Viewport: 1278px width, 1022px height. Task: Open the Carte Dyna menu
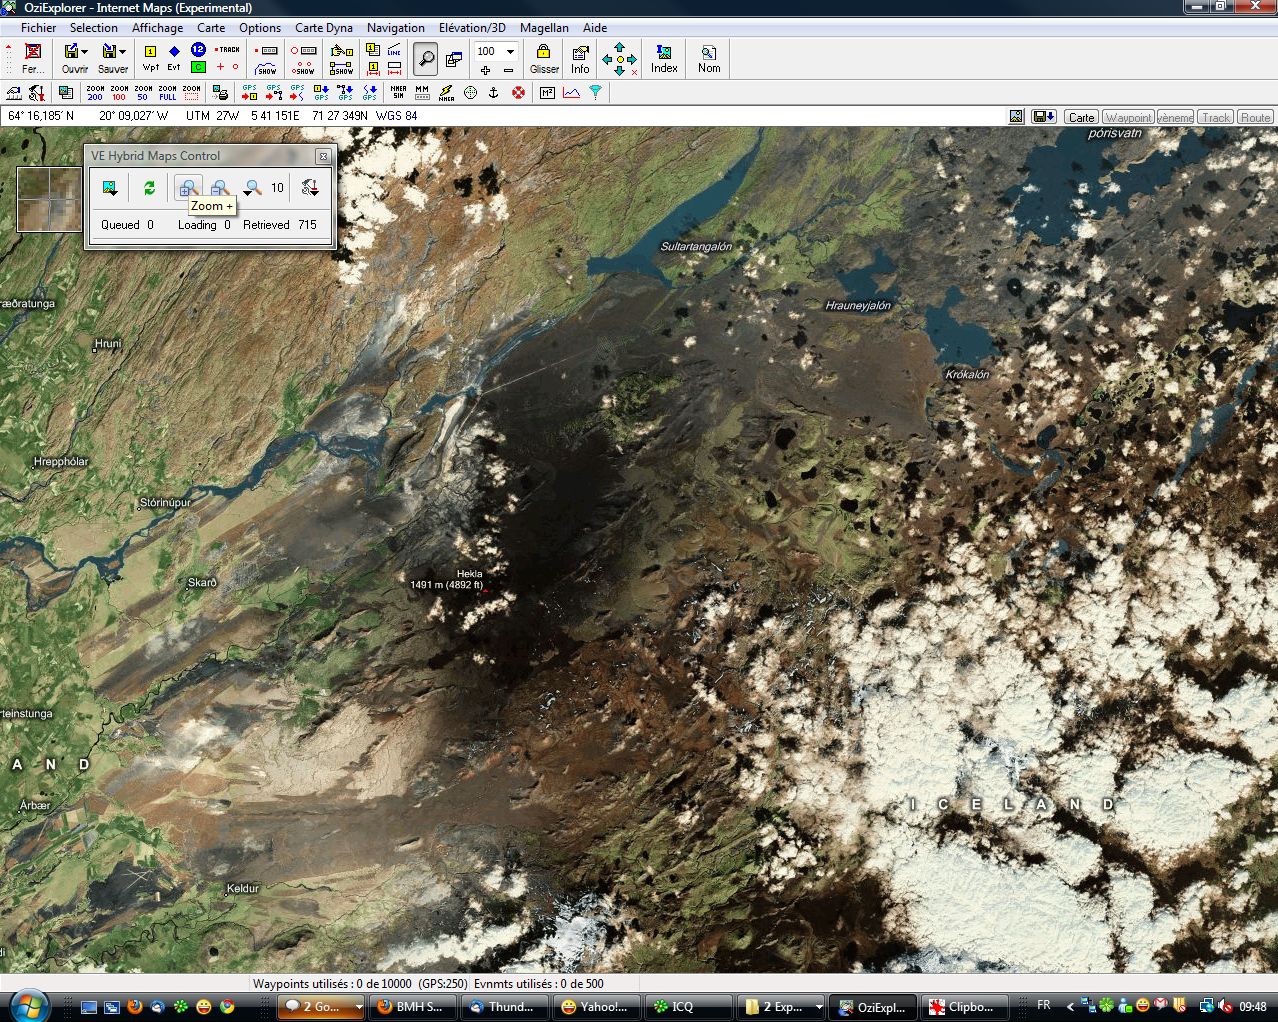point(323,28)
